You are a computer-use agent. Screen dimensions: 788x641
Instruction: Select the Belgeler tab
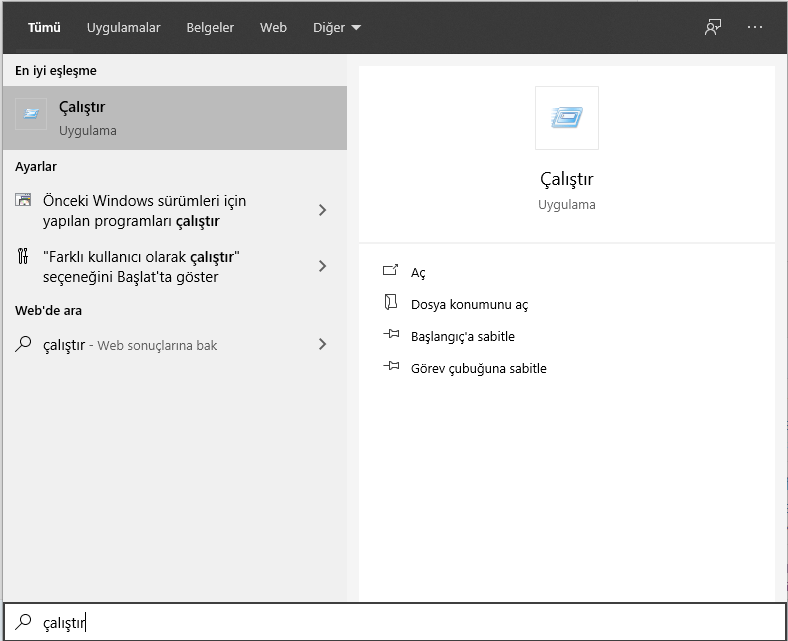pyautogui.click(x=210, y=28)
